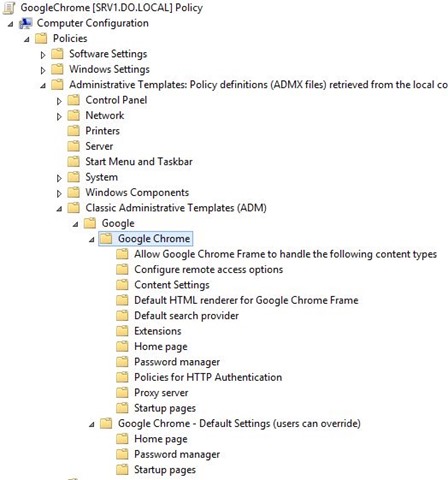Click the Proxy server folder icon

[122, 392]
